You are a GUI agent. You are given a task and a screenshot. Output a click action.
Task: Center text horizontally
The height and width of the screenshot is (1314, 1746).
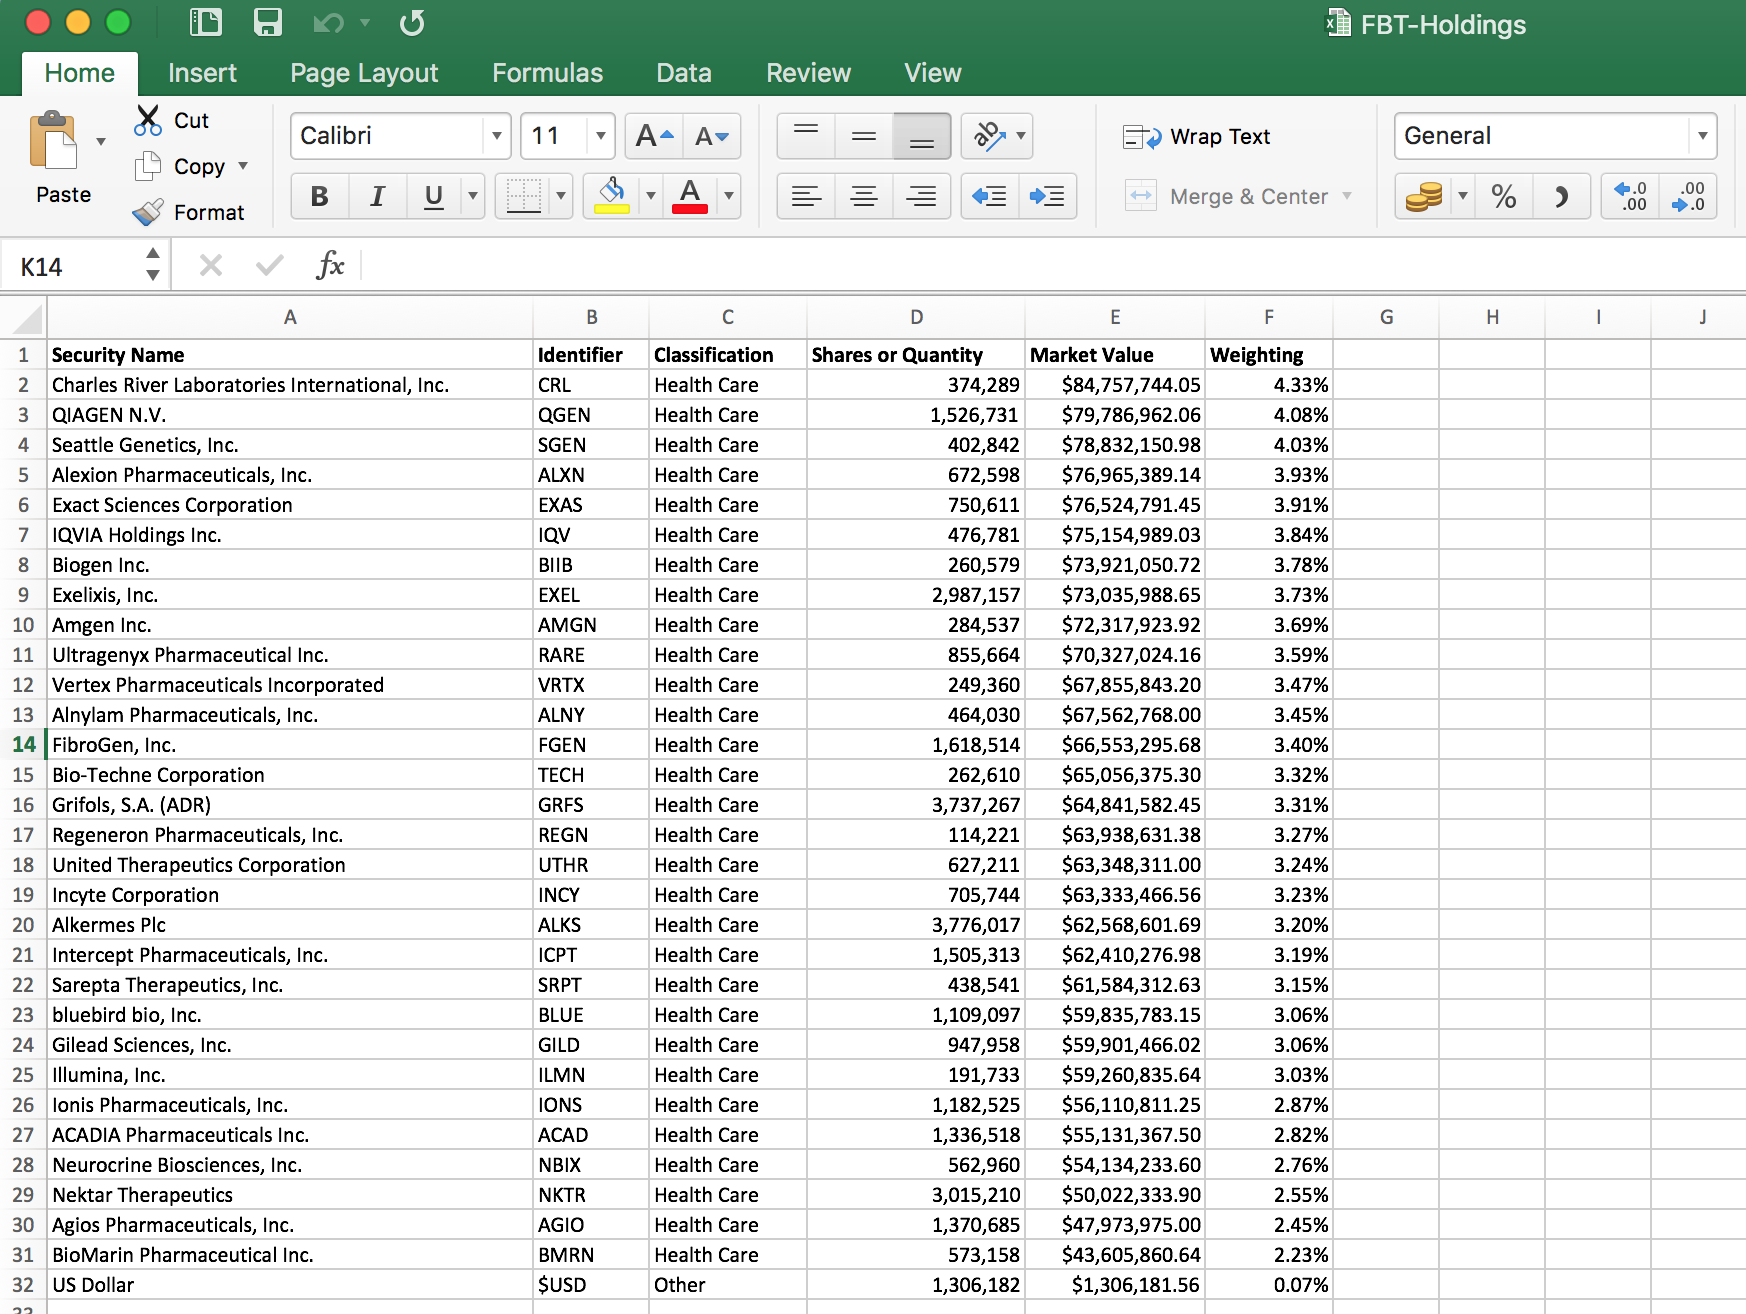(864, 195)
